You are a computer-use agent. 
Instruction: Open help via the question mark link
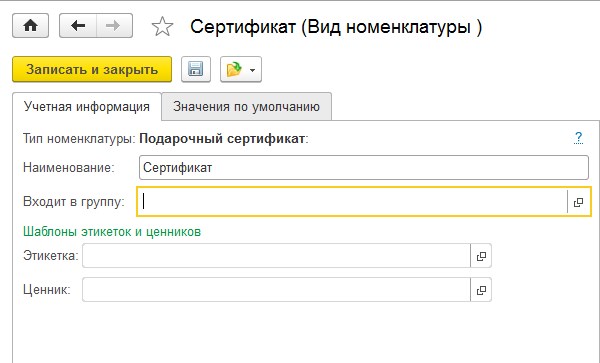(x=578, y=137)
